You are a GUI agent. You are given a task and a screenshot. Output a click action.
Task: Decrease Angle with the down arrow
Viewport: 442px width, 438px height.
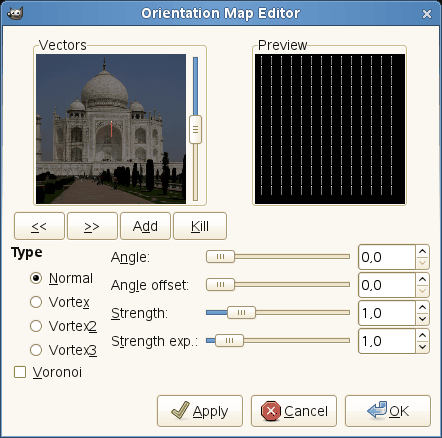point(422,263)
